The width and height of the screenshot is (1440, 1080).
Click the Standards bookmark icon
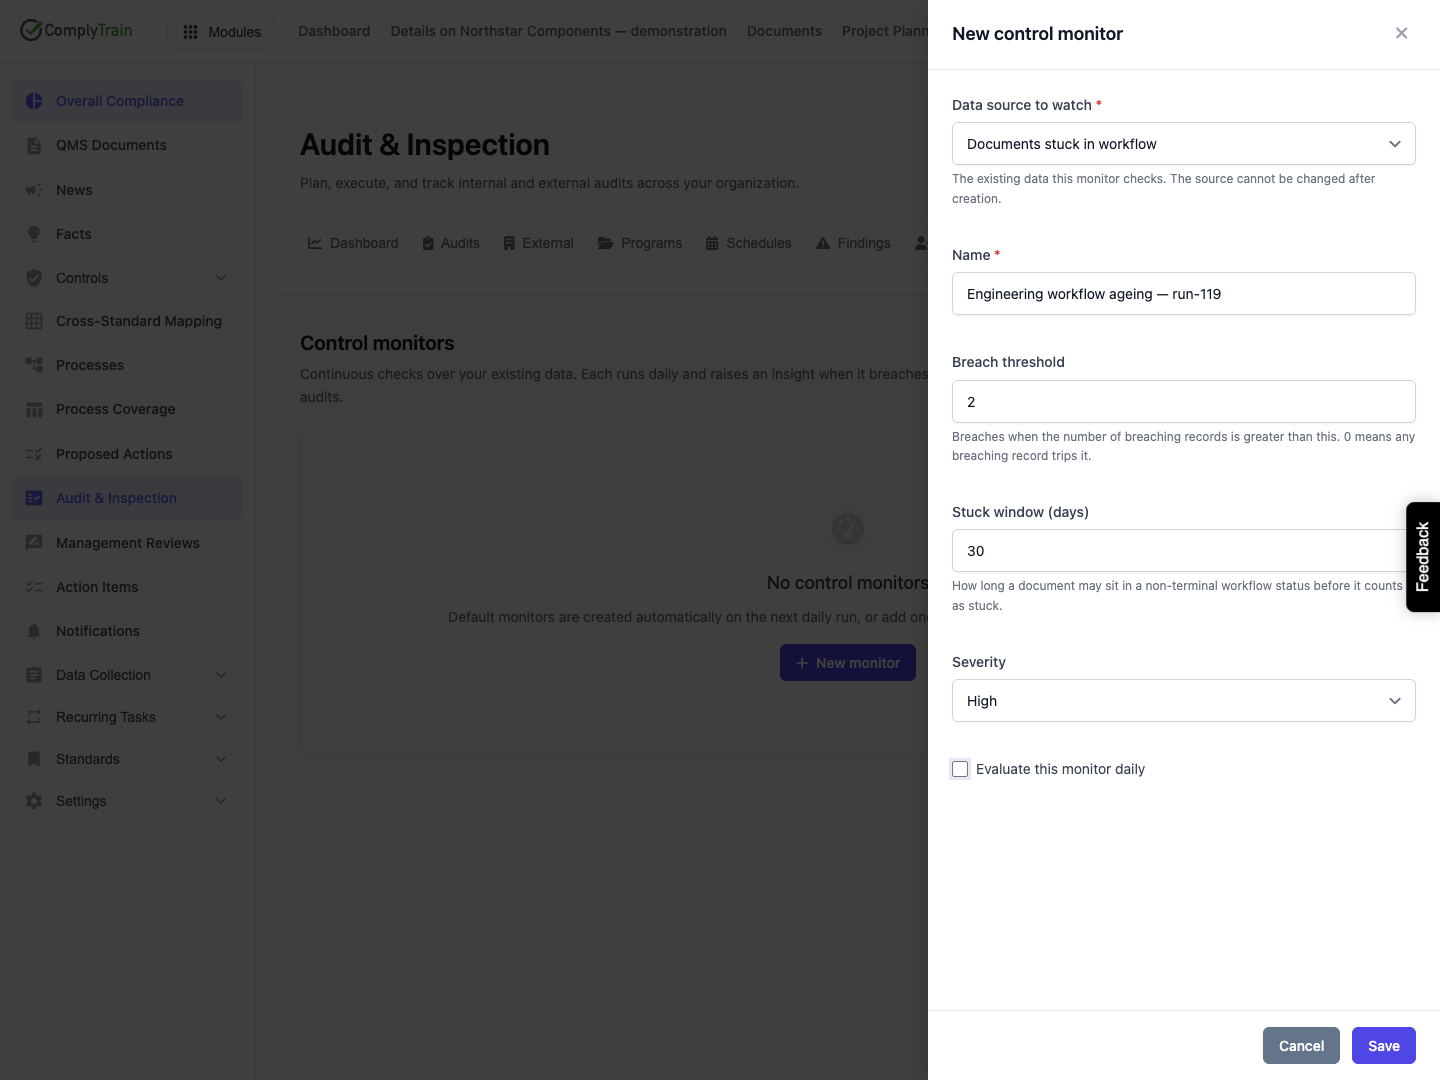click(x=34, y=759)
